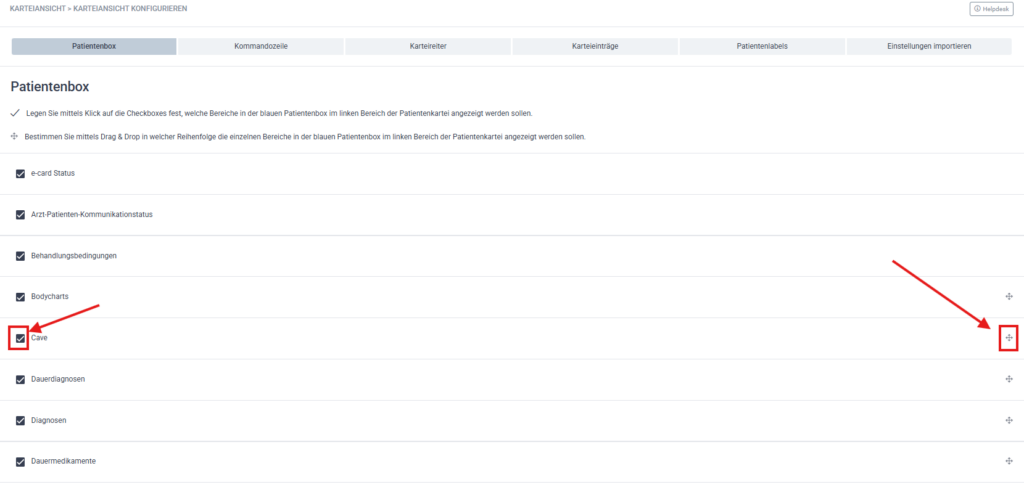Open the Karteireiter tab
The width and height of the screenshot is (1024, 487).
(428, 47)
